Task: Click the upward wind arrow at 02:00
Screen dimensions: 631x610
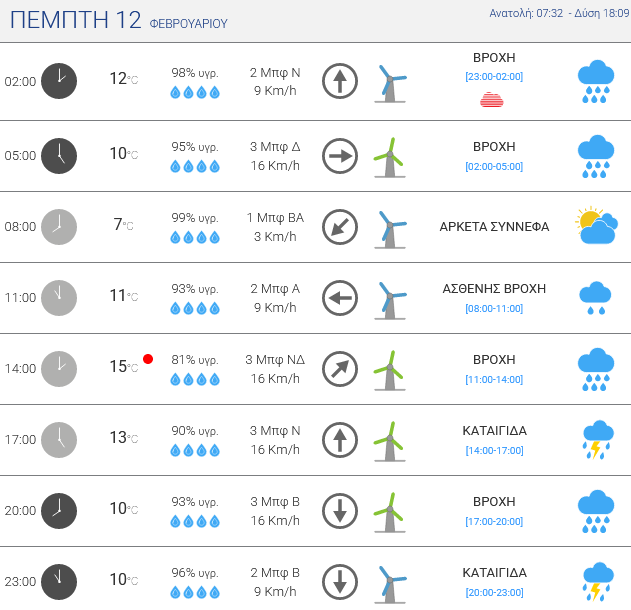Action: point(340,81)
